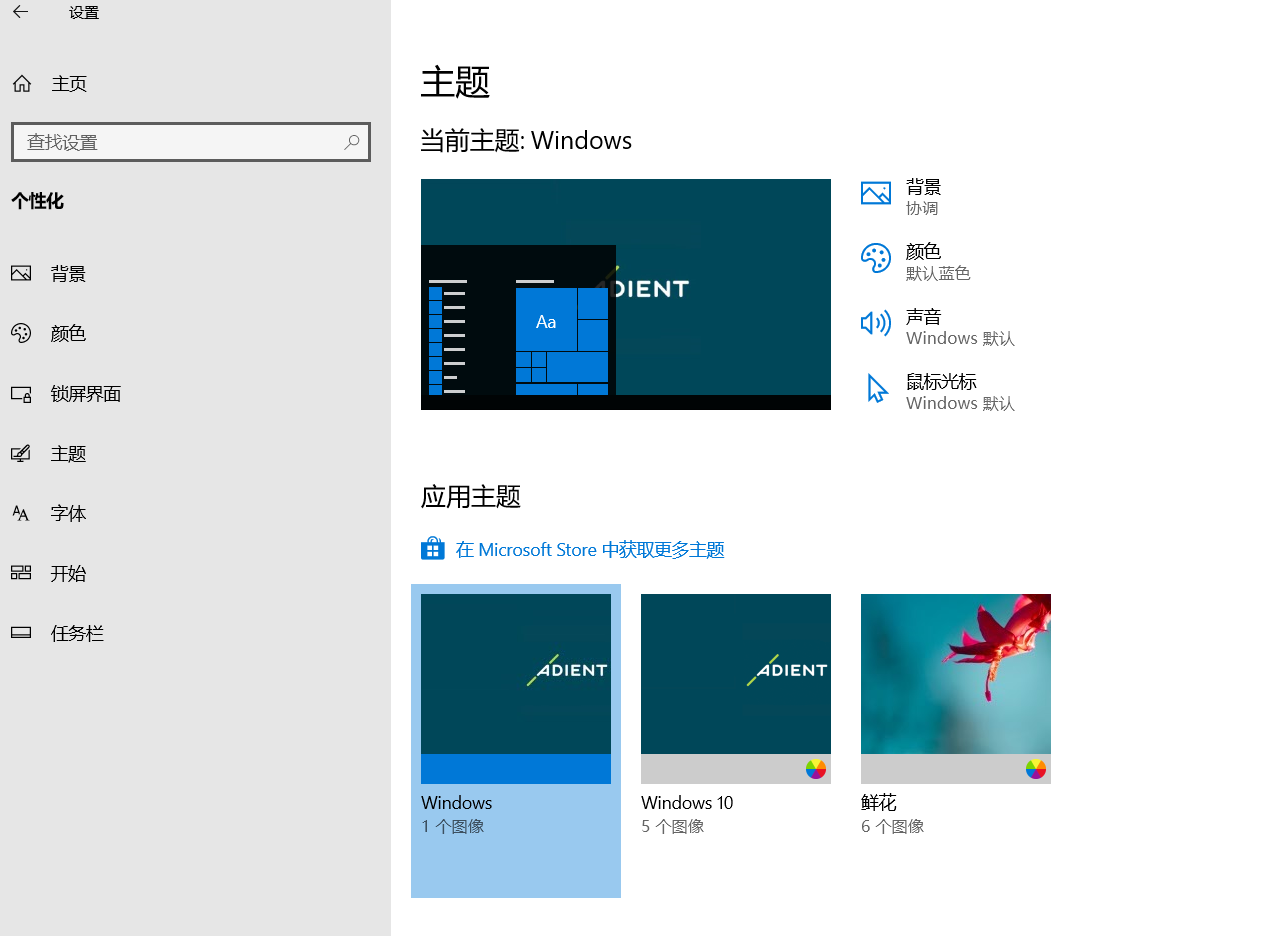Click the Home house icon
1266x936 pixels.
click(x=21, y=84)
